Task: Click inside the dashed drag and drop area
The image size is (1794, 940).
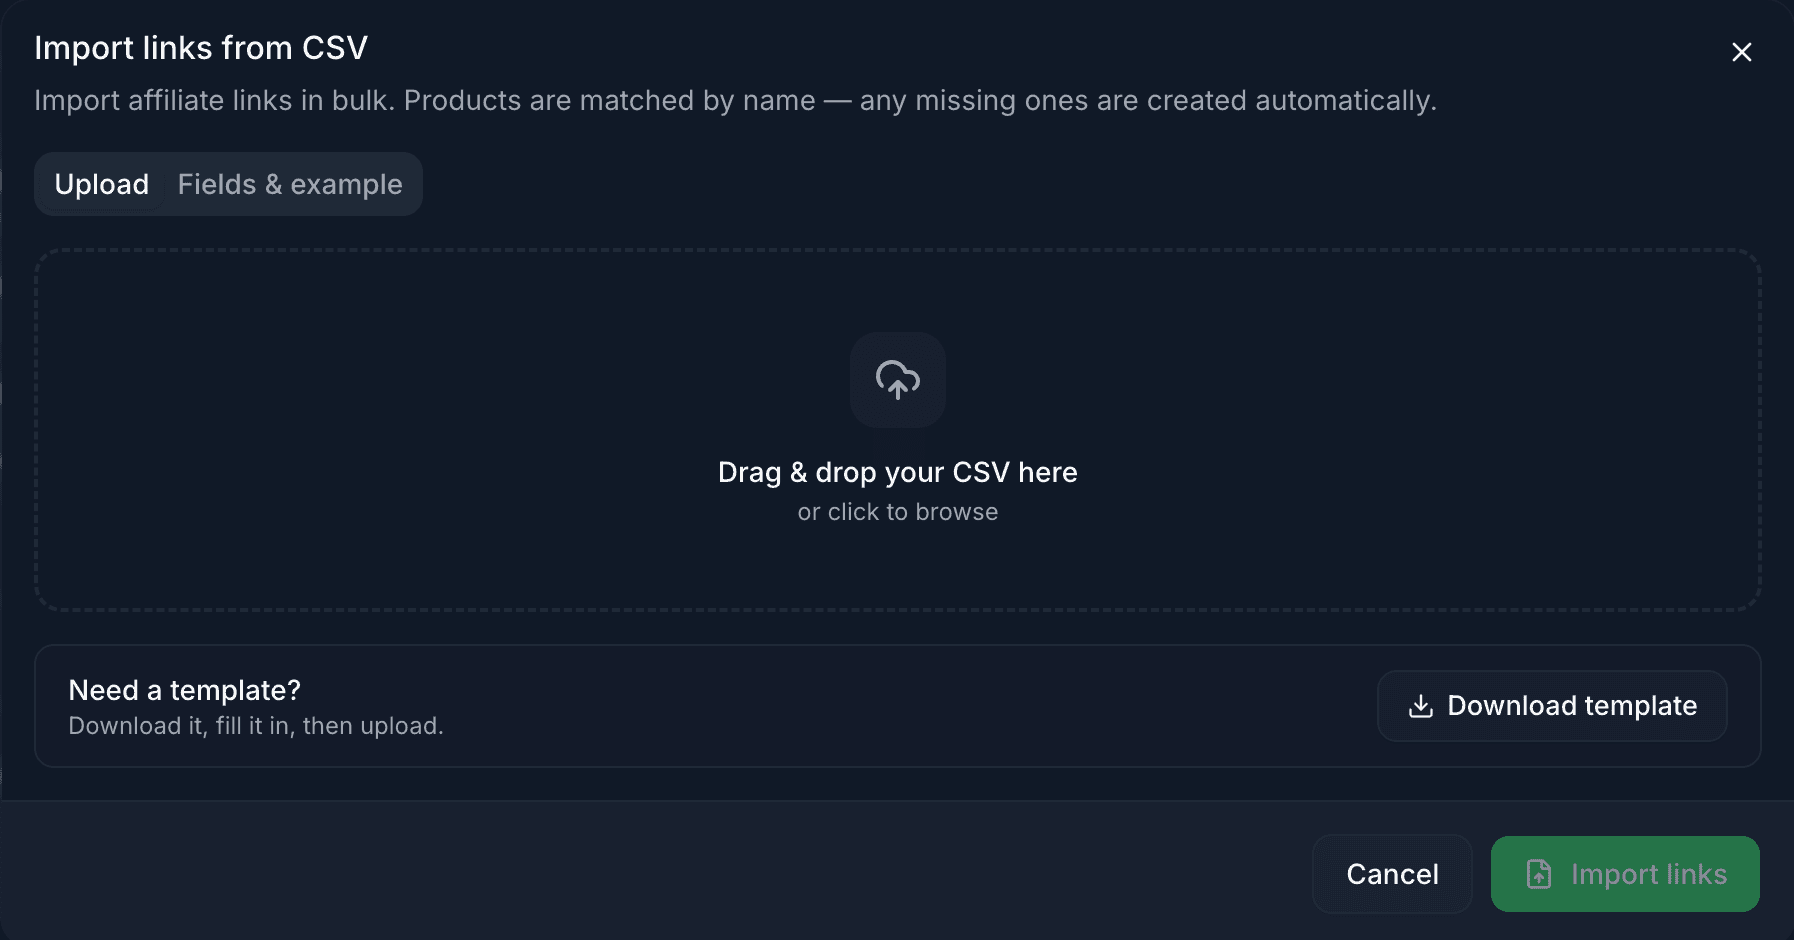Action: pos(897,430)
